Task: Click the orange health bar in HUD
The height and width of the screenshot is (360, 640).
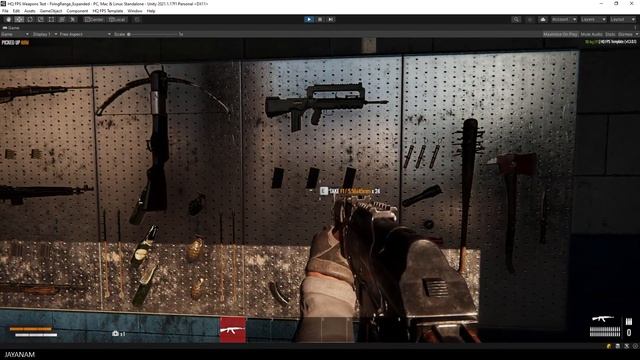Action: pos(31,329)
